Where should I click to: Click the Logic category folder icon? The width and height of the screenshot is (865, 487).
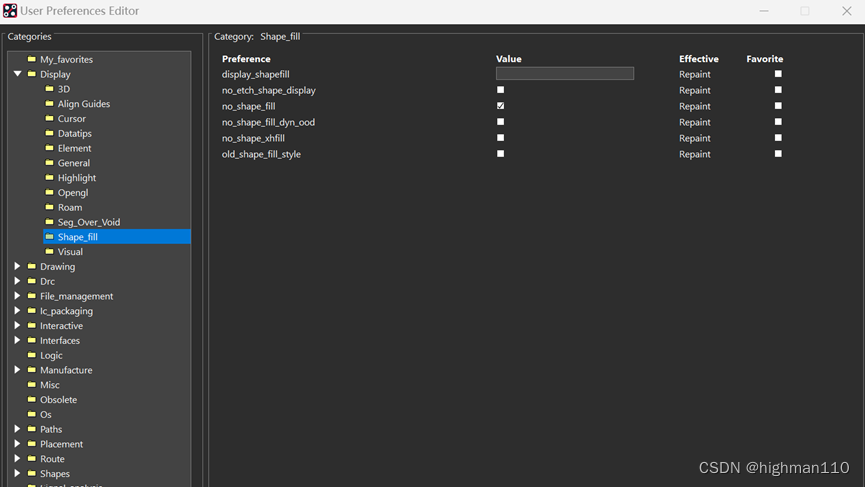click(32, 356)
